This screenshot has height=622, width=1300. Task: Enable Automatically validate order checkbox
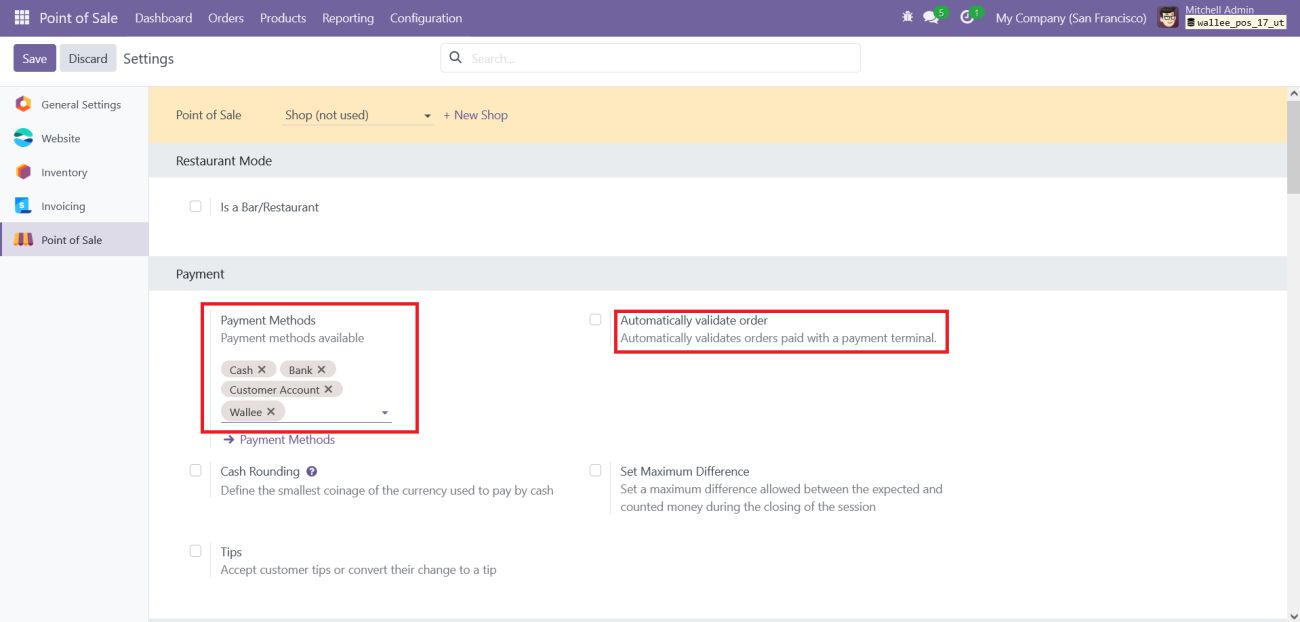[x=595, y=320]
